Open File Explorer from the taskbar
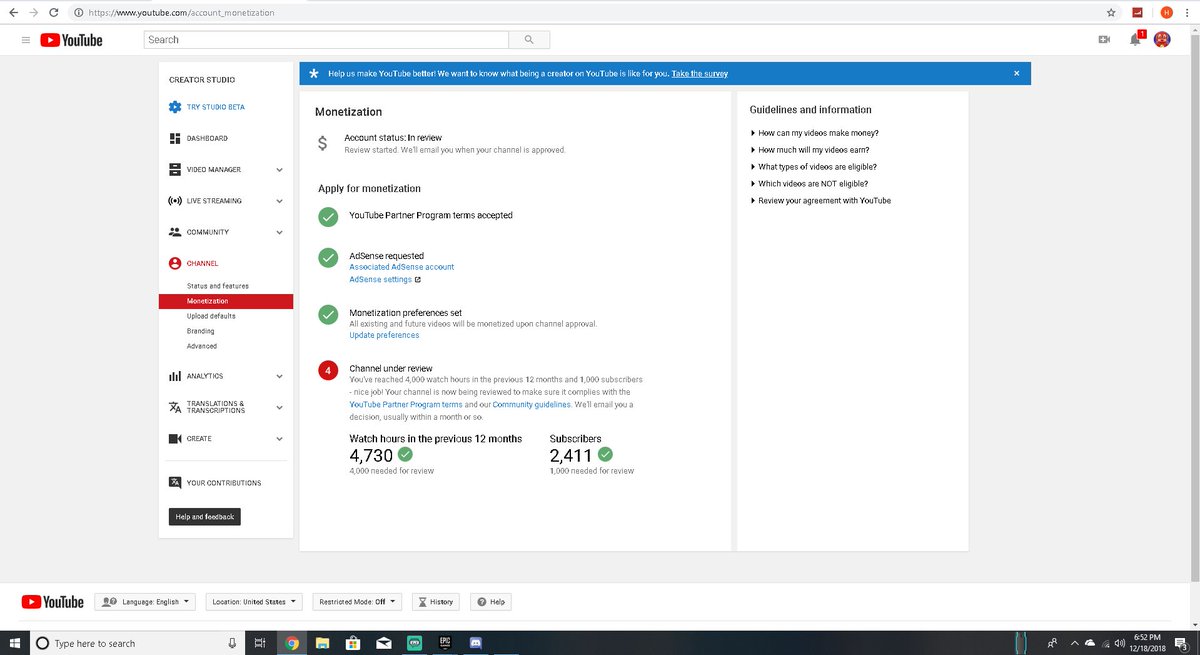 [322, 643]
